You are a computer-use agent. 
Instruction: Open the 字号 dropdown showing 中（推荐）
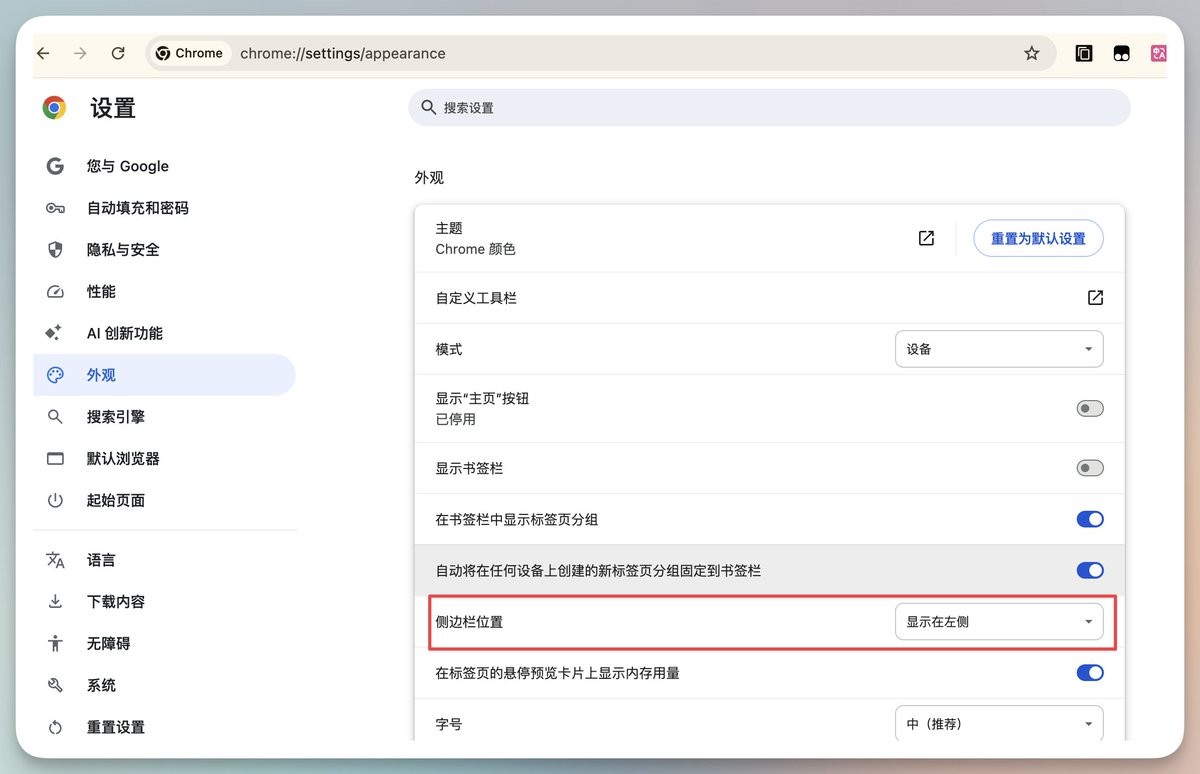[x=999, y=723]
